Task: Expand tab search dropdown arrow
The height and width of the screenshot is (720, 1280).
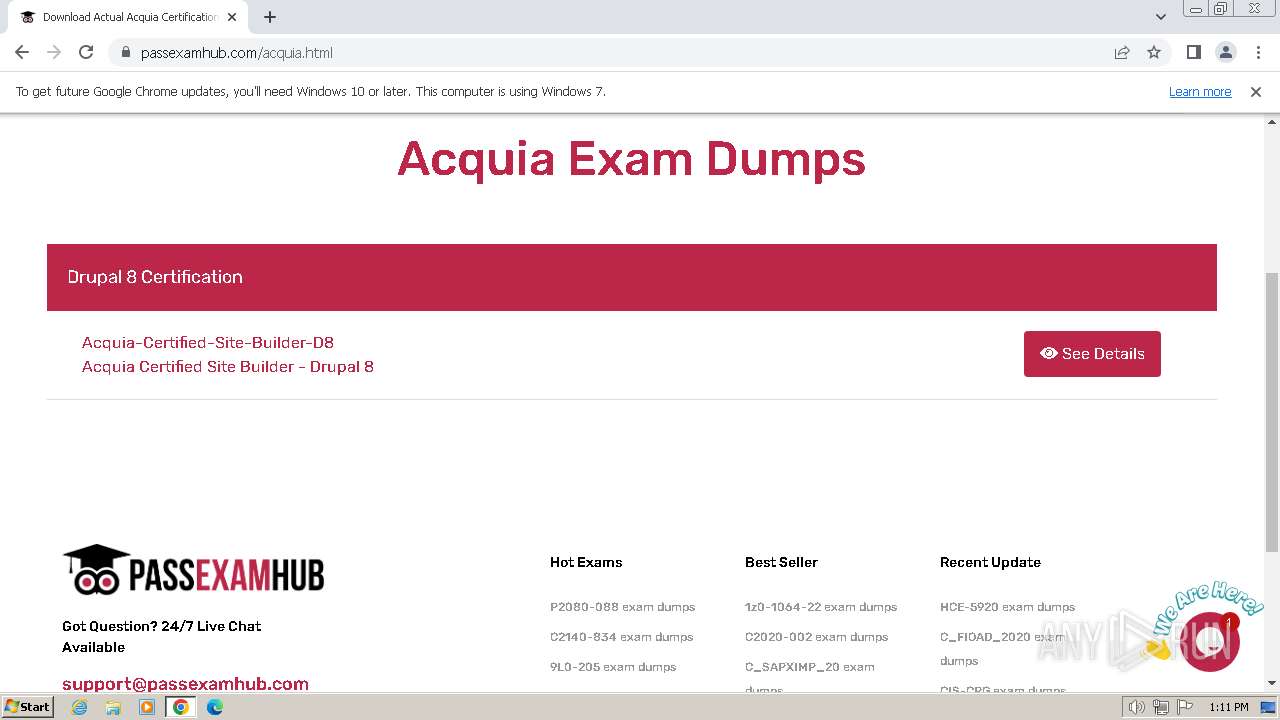Action: pyautogui.click(x=1160, y=17)
